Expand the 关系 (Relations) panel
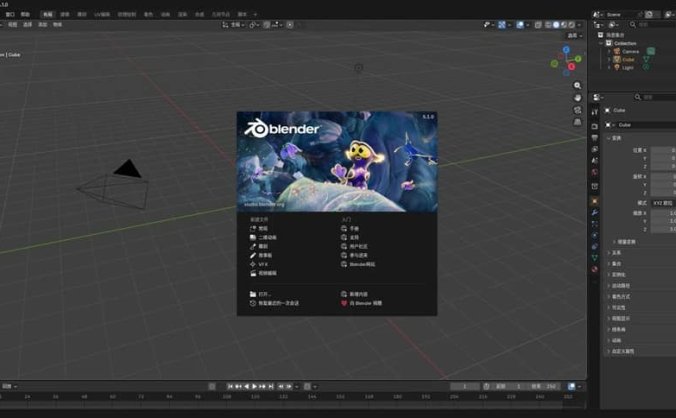 coord(617,253)
